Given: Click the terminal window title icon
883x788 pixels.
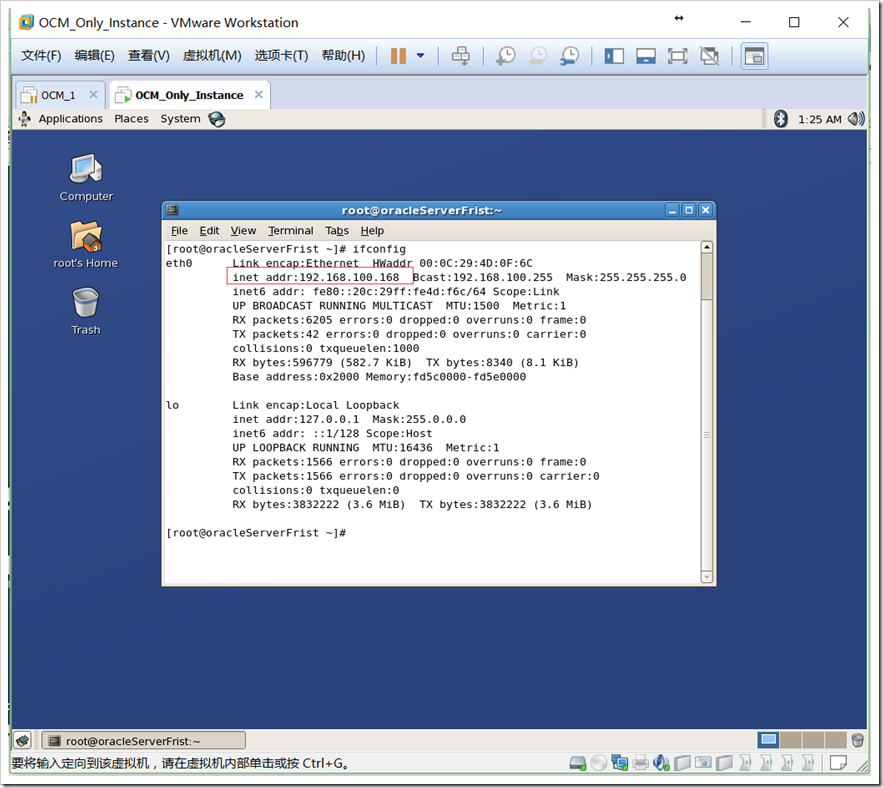Looking at the screenshot, I should tap(172, 210).
